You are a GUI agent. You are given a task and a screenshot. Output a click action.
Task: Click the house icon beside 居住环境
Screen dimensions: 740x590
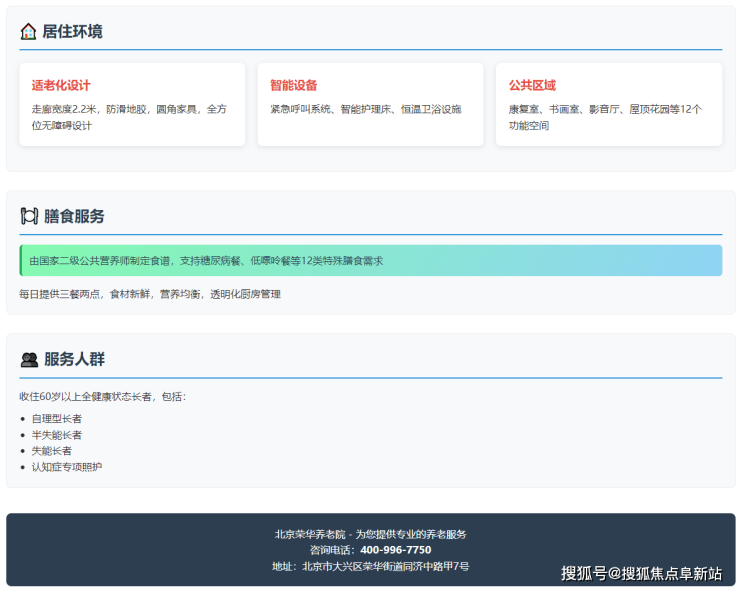coord(28,31)
